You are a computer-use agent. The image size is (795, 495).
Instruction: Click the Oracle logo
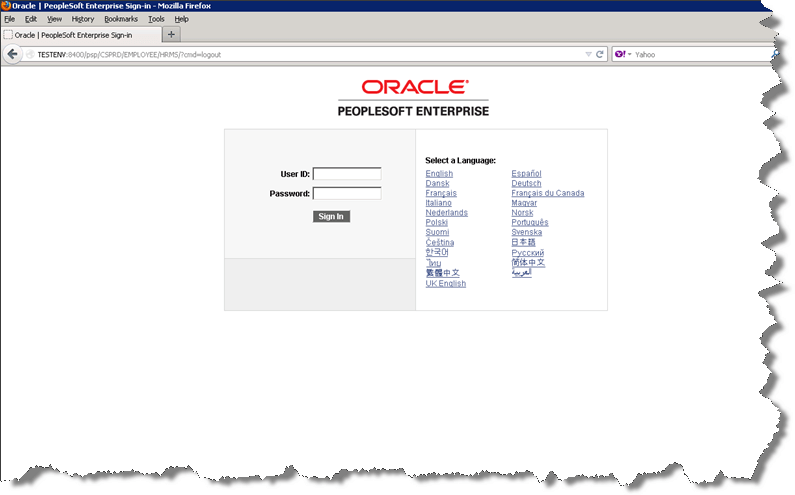tap(415, 87)
